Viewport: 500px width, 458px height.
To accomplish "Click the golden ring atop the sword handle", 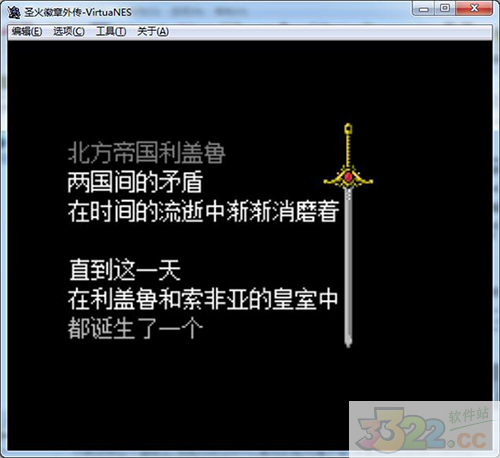I will 348,128.
